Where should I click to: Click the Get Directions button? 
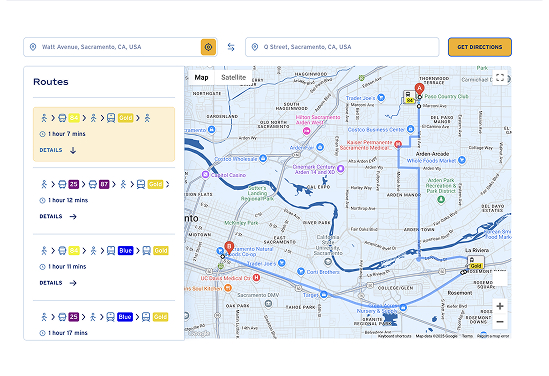pos(480,47)
